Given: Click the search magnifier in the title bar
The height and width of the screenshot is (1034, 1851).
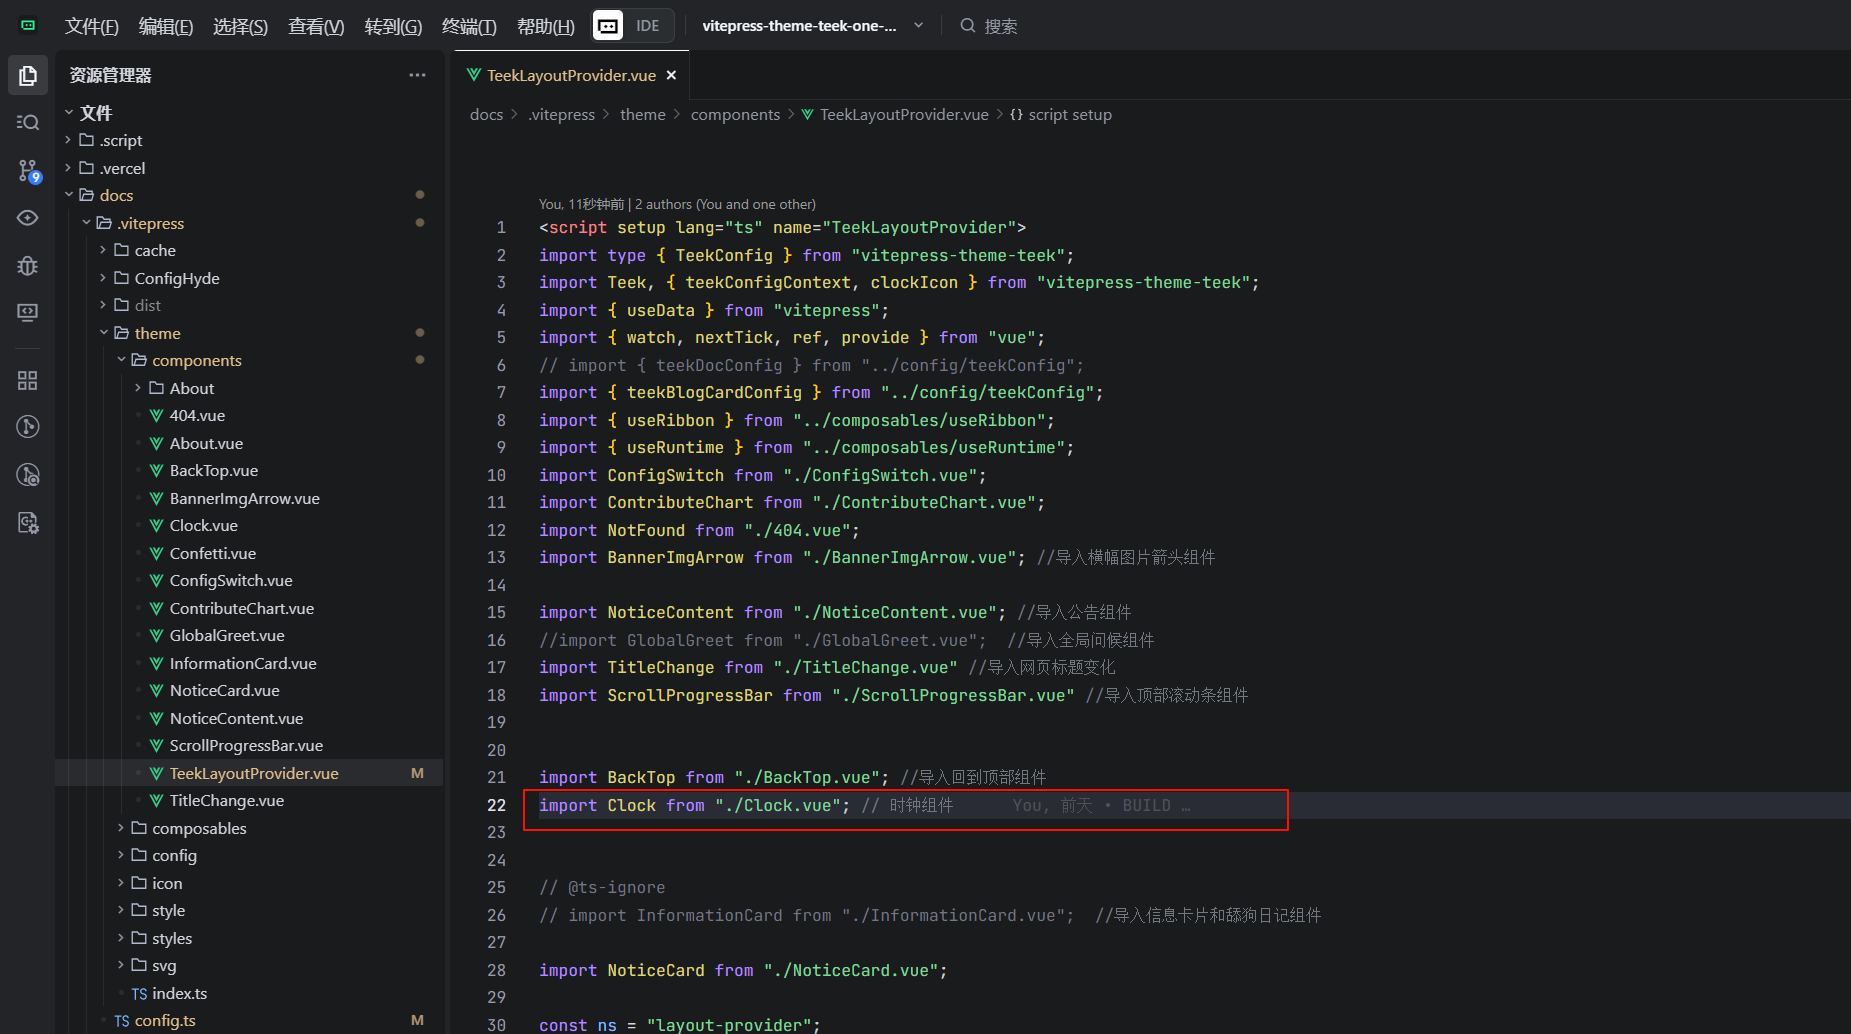Looking at the screenshot, I should [967, 26].
